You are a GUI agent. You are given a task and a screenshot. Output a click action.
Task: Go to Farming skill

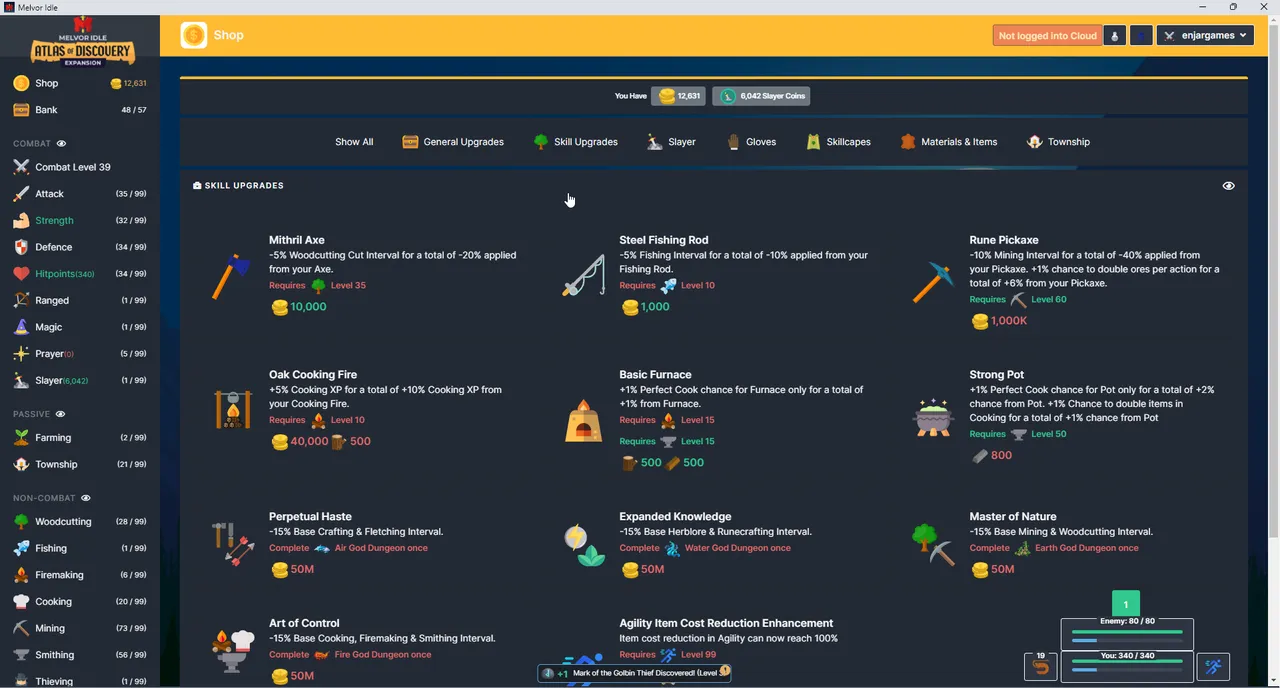[x=80, y=437]
